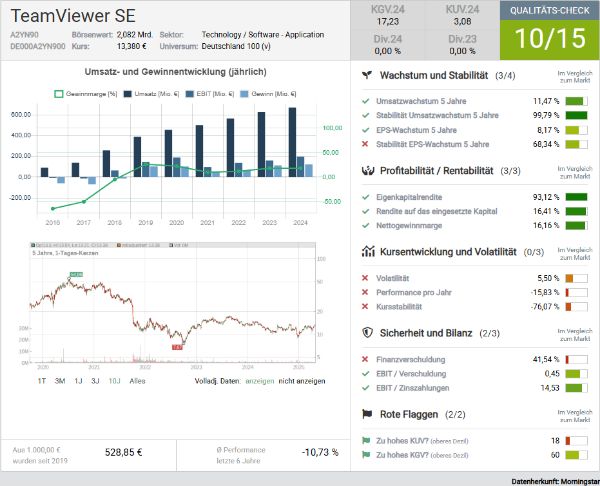Click the EBIT / Zinszahlungen value 14,53
The width and height of the screenshot is (600, 486).
tap(550, 388)
